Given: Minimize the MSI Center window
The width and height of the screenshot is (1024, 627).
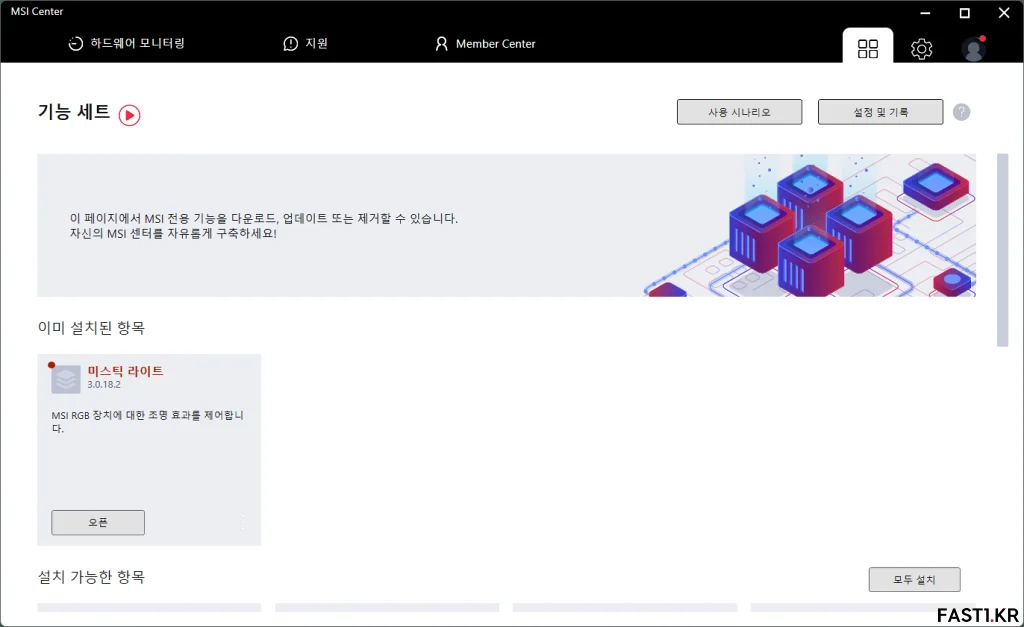Looking at the screenshot, I should point(925,12).
